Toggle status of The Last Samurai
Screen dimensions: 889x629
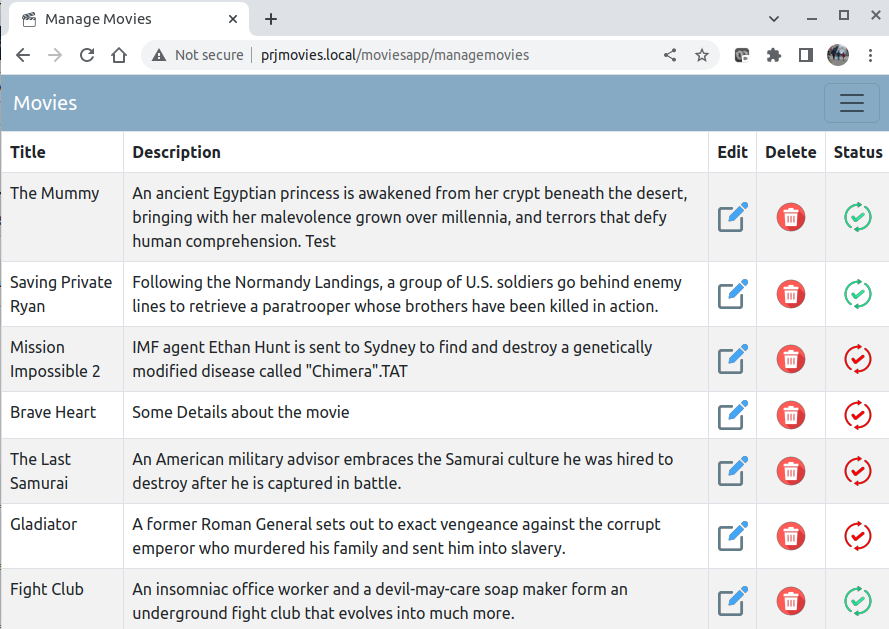tap(858, 471)
